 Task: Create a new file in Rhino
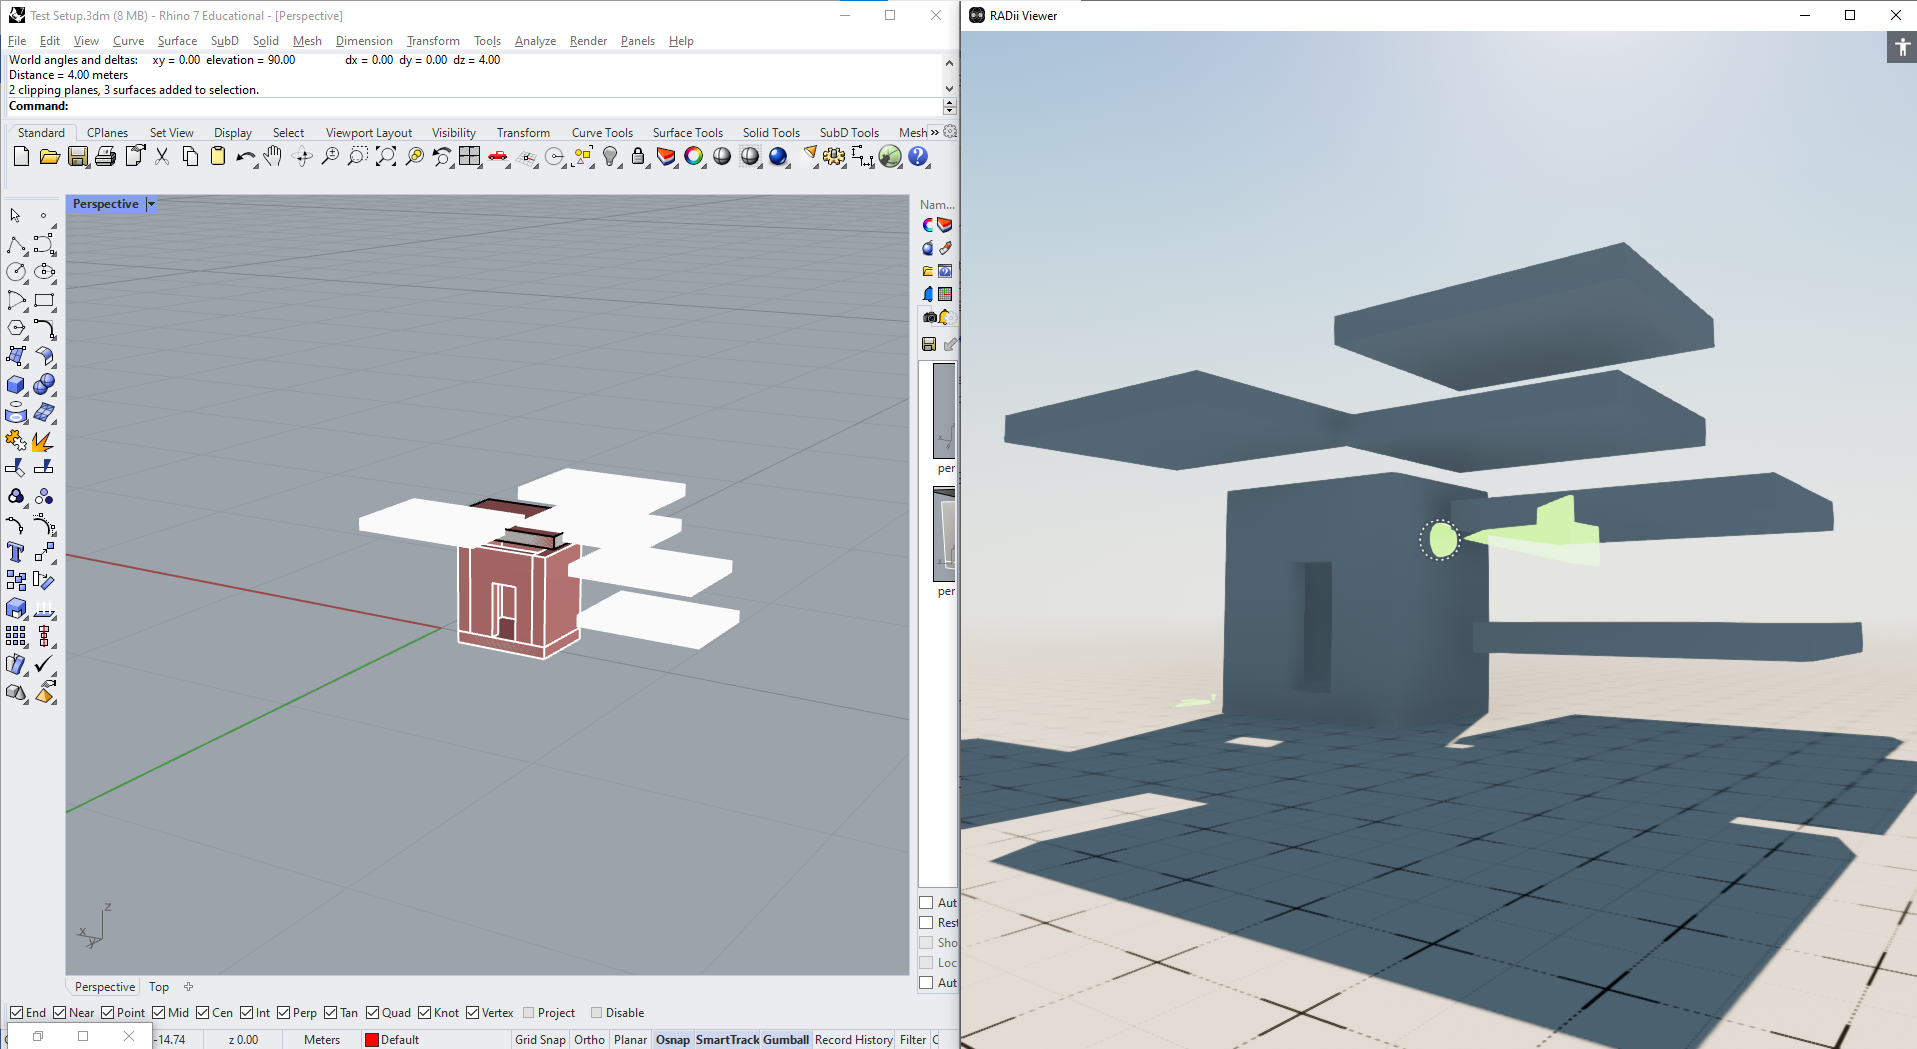click(21, 156)
